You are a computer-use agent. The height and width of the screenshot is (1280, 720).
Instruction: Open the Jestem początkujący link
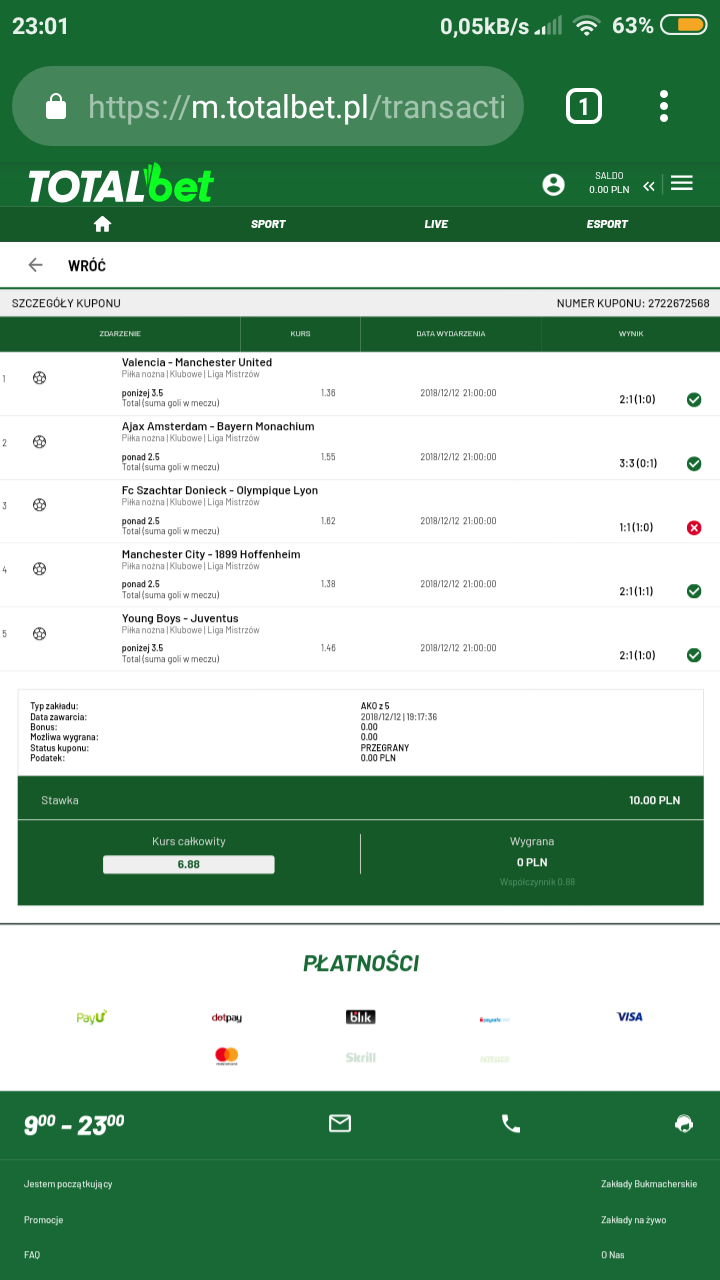coord(68,1184)
